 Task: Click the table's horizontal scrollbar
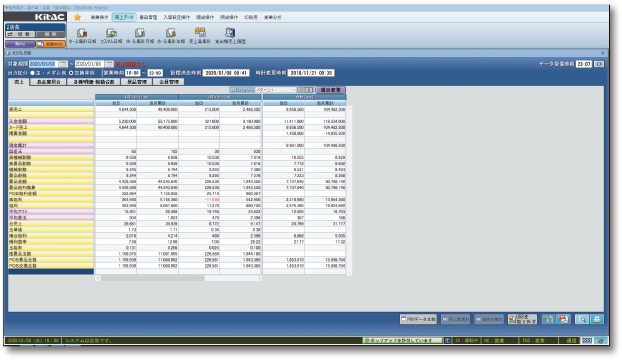coord(178,278)
